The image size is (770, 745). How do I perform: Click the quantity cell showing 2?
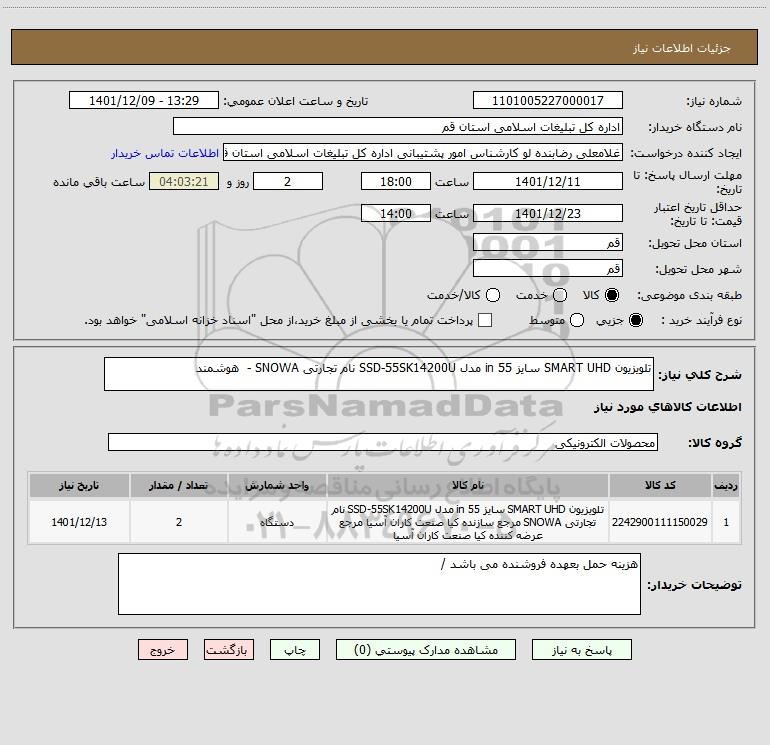[179, 522]
